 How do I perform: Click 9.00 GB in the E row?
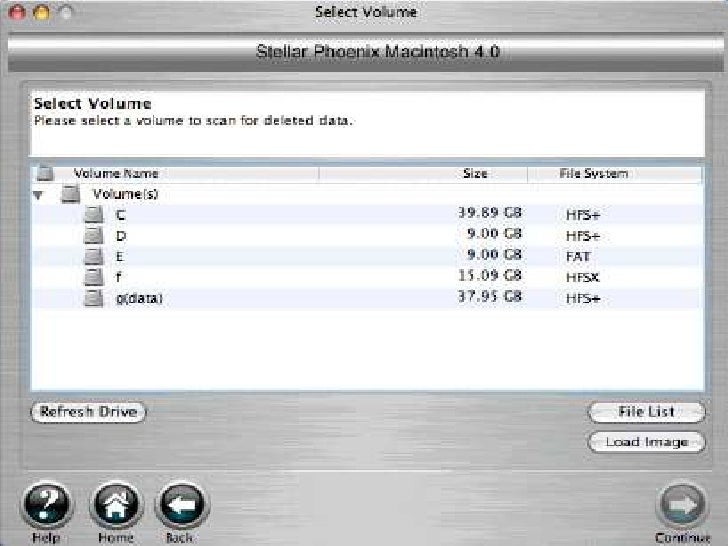494,255
